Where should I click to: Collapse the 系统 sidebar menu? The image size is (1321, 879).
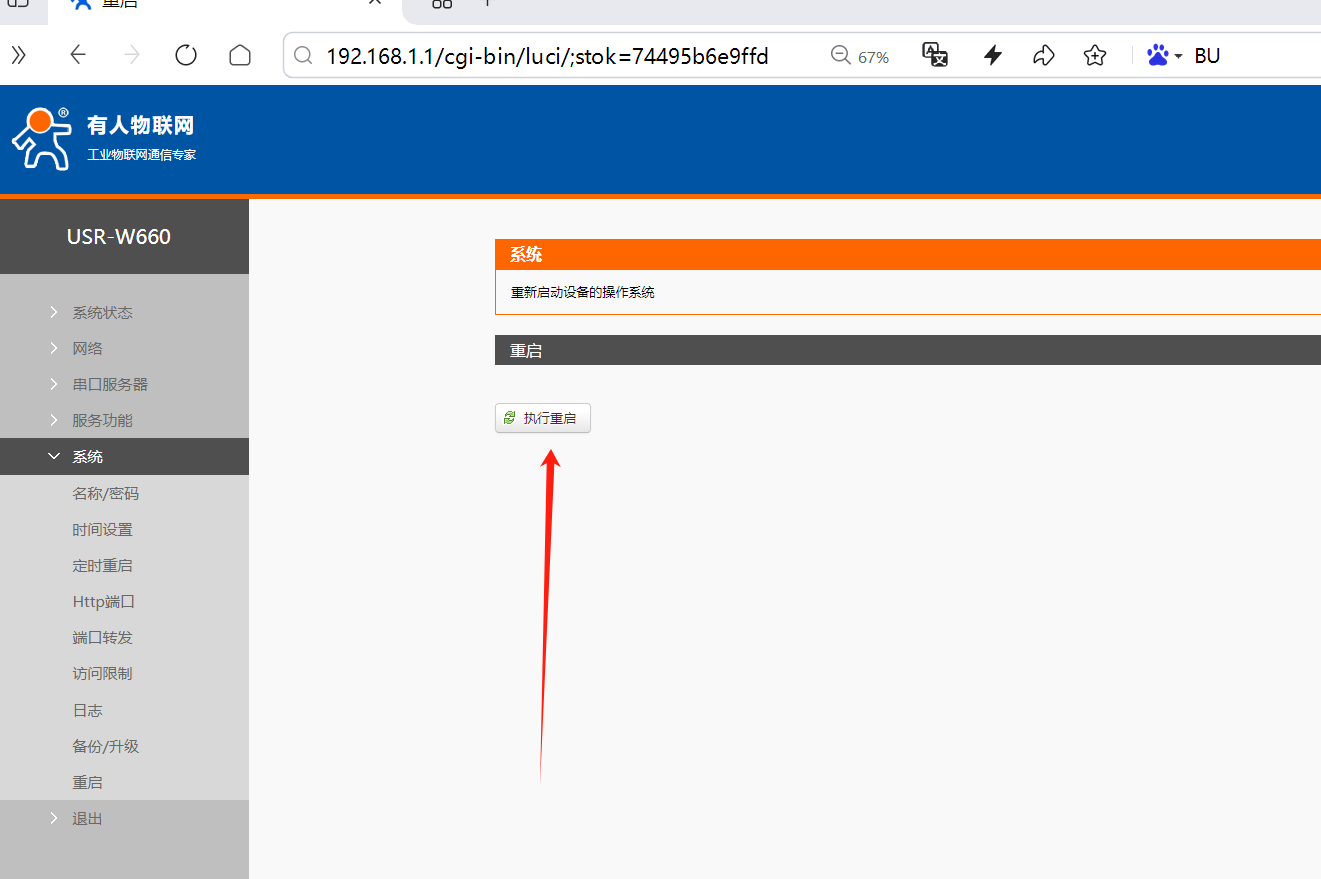tap(124, 456)
